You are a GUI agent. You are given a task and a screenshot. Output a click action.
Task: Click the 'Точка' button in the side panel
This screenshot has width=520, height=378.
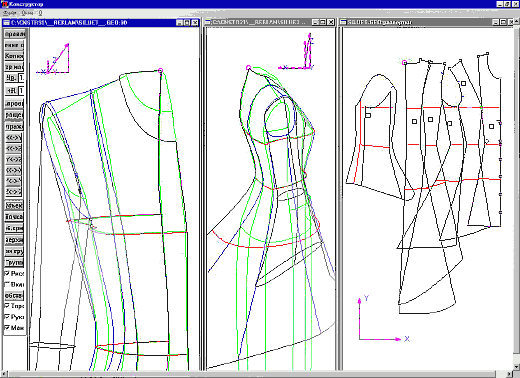[14, 217]
